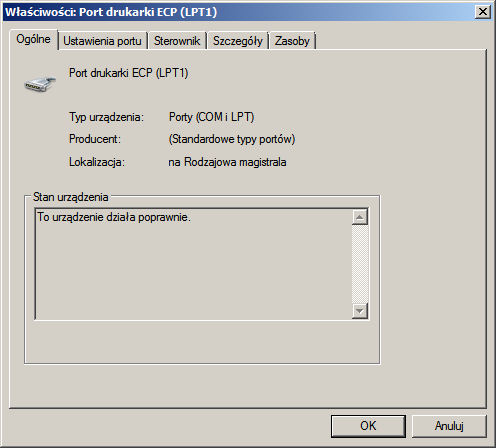Click the Anuluj button
Image resolution: width=496 pixels, height=448 pixels.
(x=449, y=426)
